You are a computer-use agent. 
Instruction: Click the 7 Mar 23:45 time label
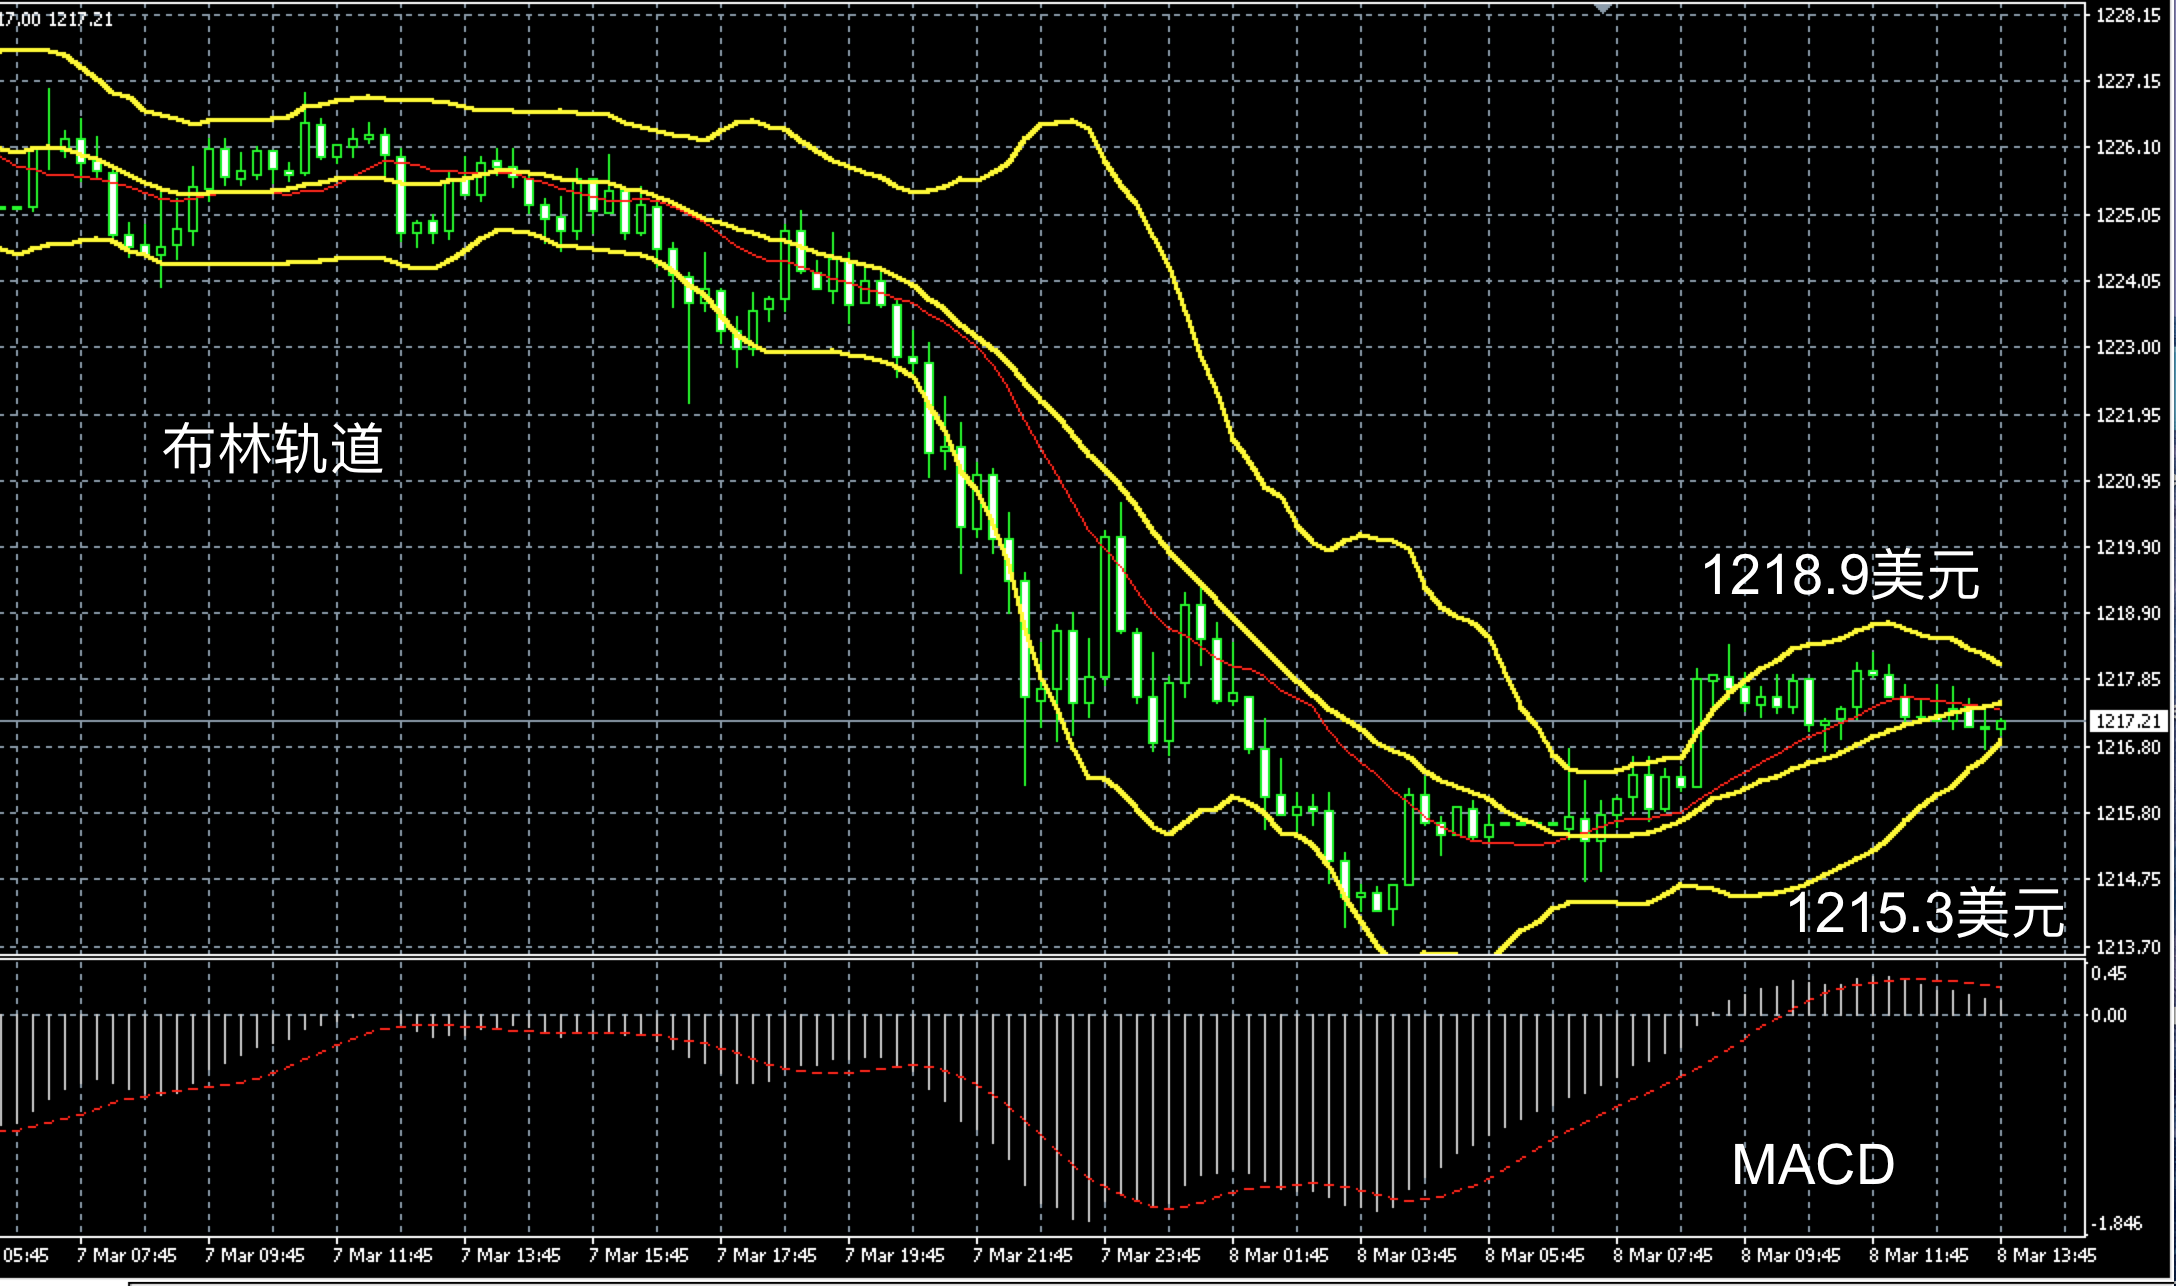[1150, 1255]
